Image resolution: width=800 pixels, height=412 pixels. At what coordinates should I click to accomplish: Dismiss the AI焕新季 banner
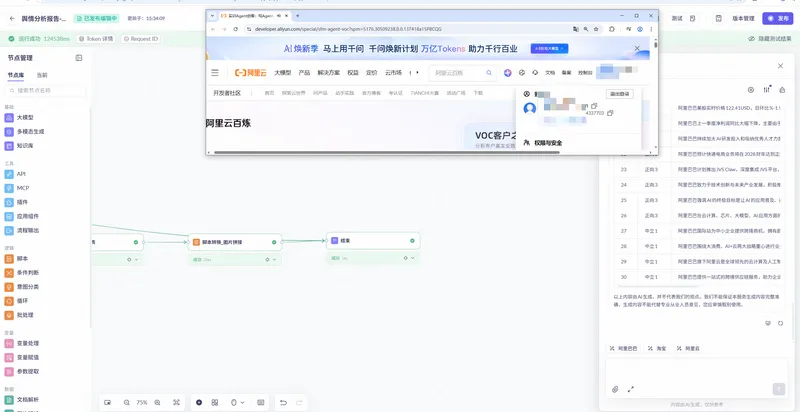click(x=637, y=48)
